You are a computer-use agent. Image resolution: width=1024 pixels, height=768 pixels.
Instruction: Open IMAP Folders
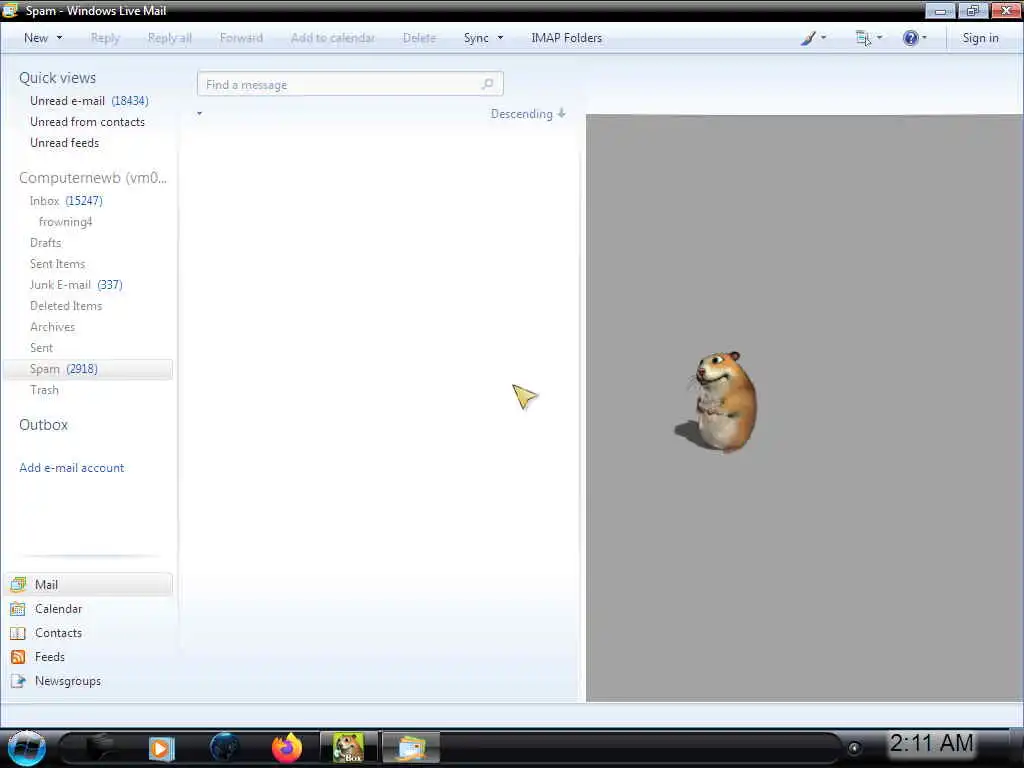coord(566,38)
